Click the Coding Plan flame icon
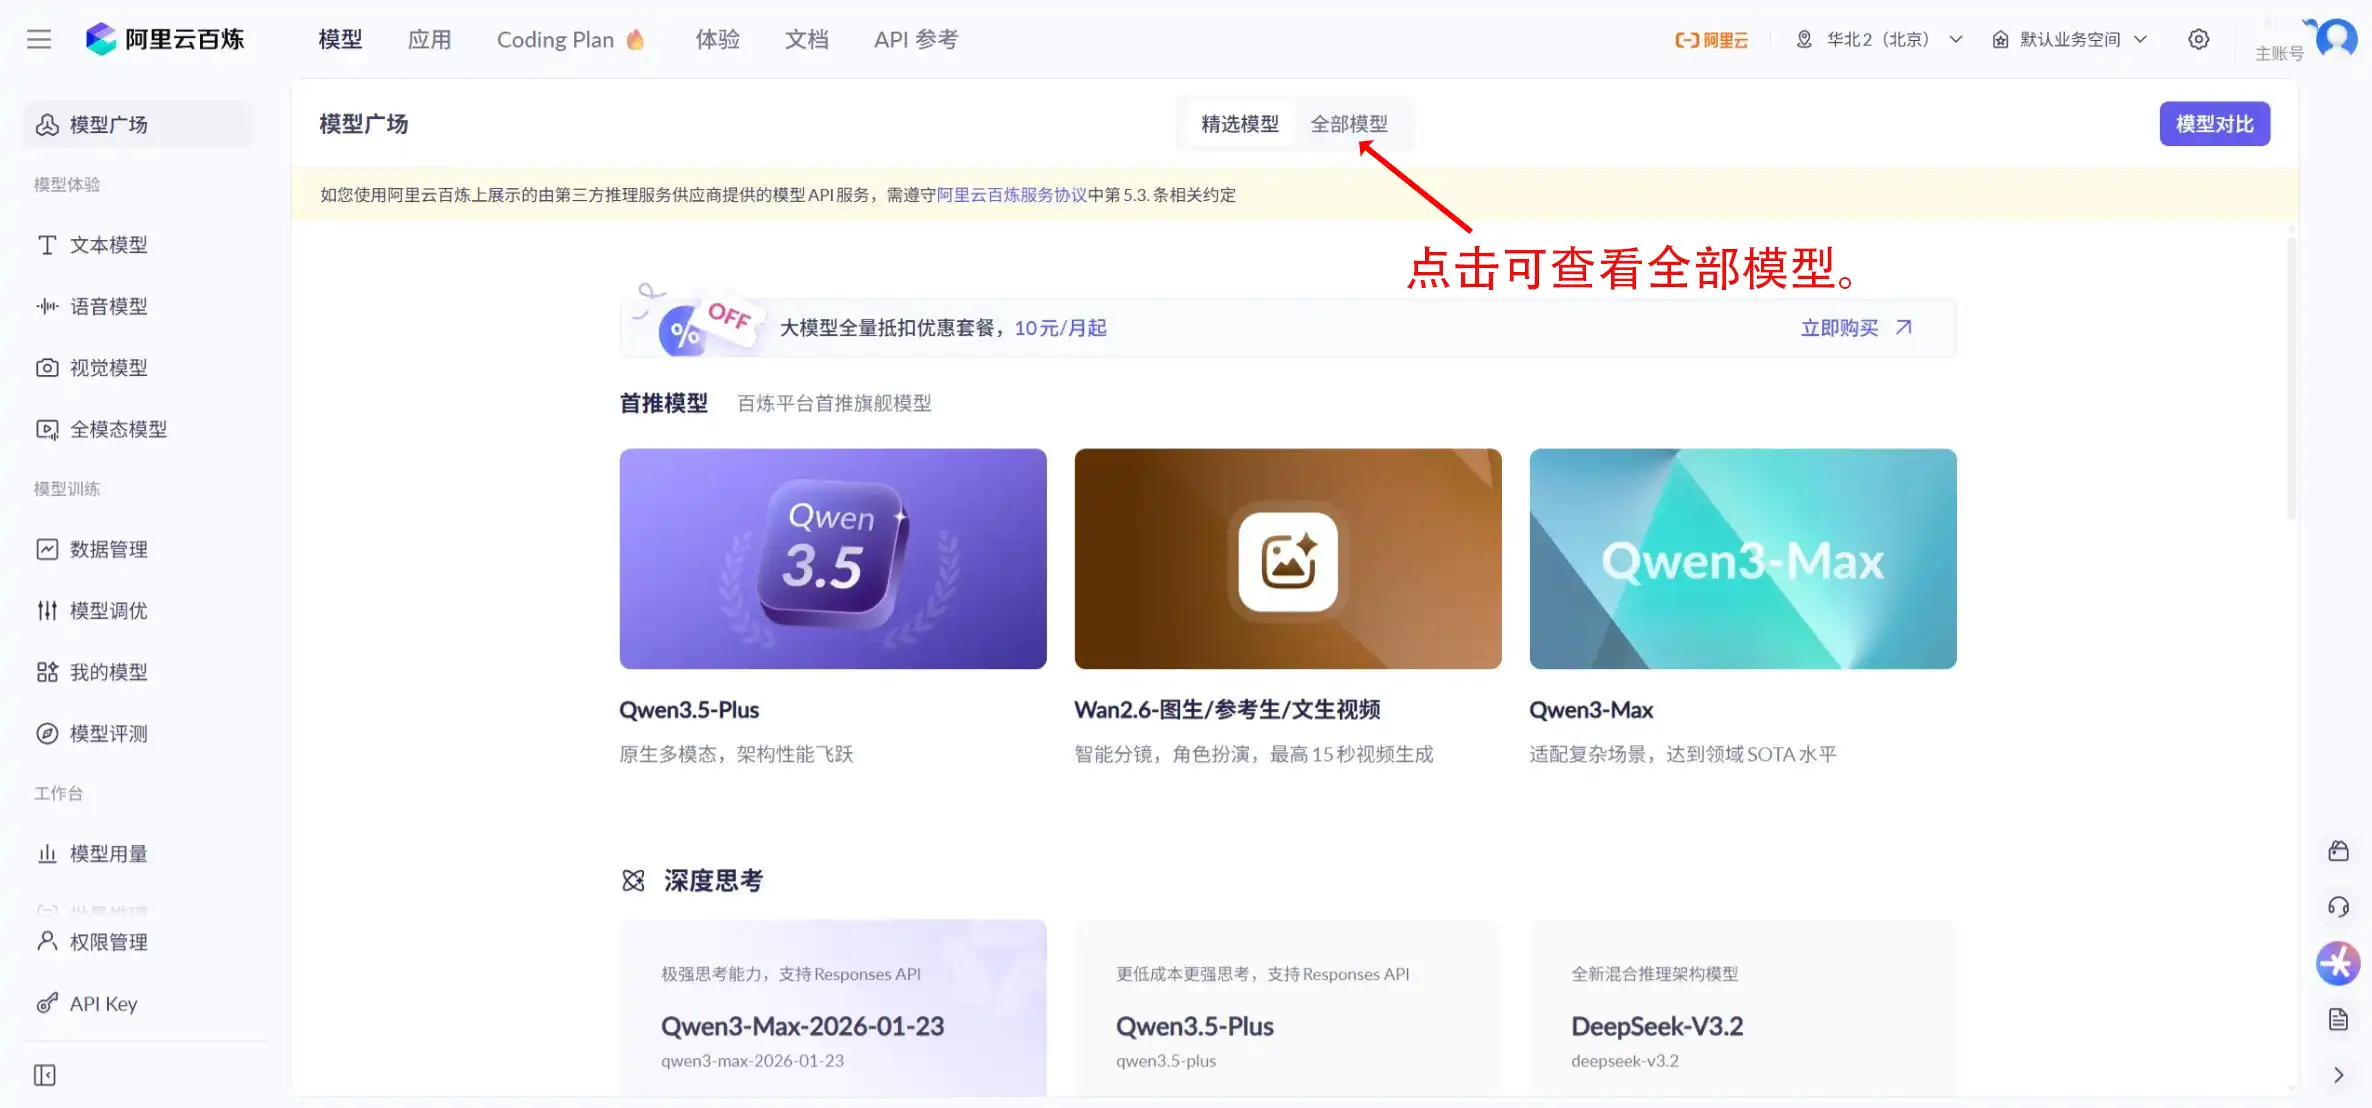Image resolution: width=2372 pixels, height=1108 pixels. 635,39
